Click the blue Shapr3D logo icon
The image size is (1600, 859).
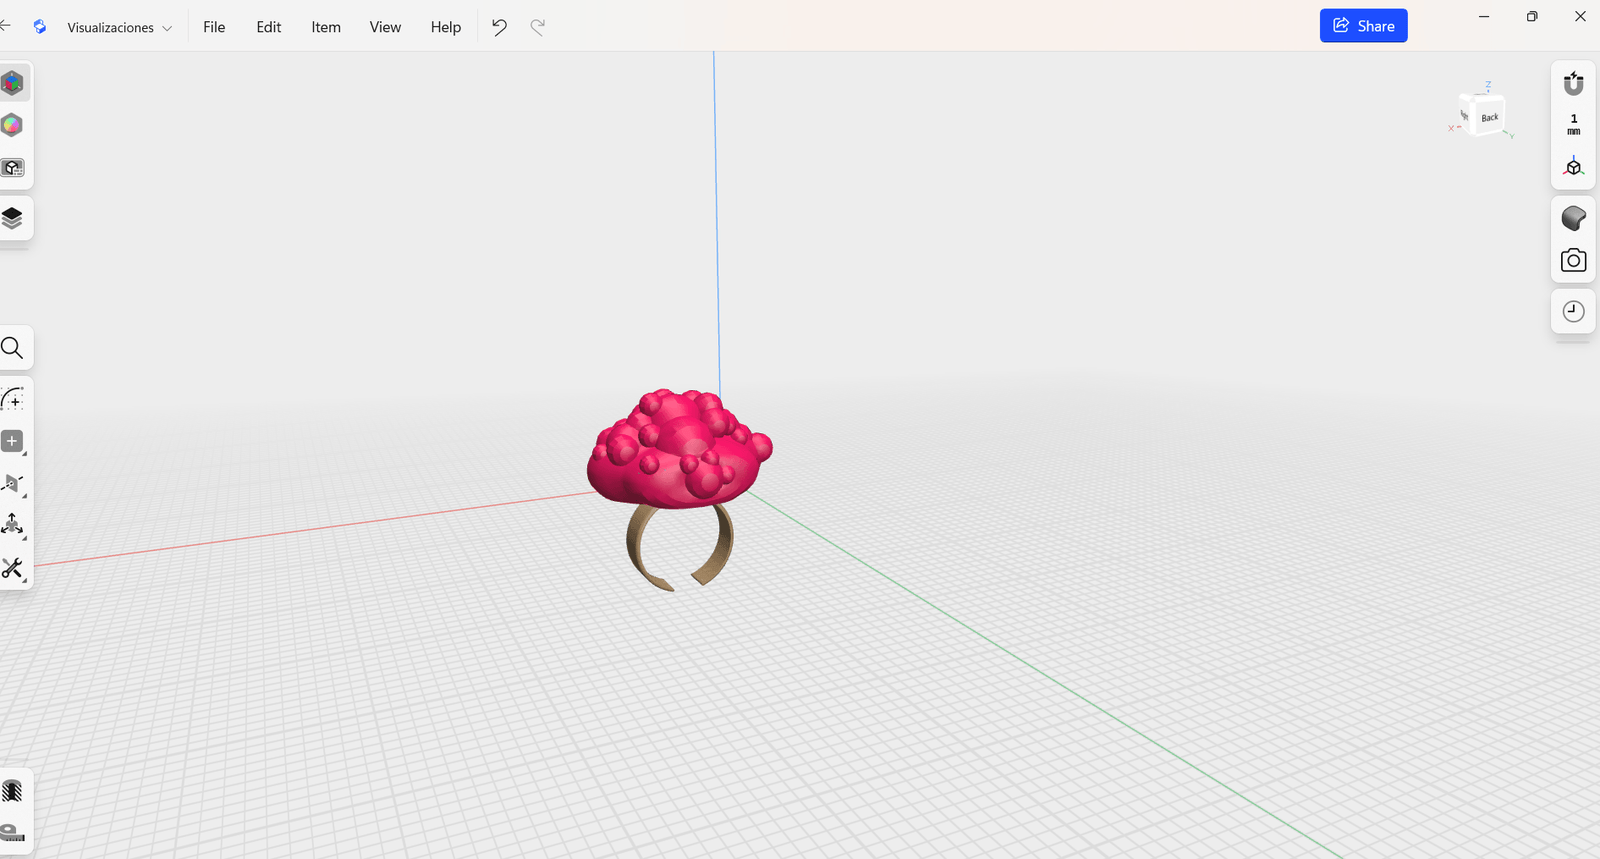coord(40,27)
